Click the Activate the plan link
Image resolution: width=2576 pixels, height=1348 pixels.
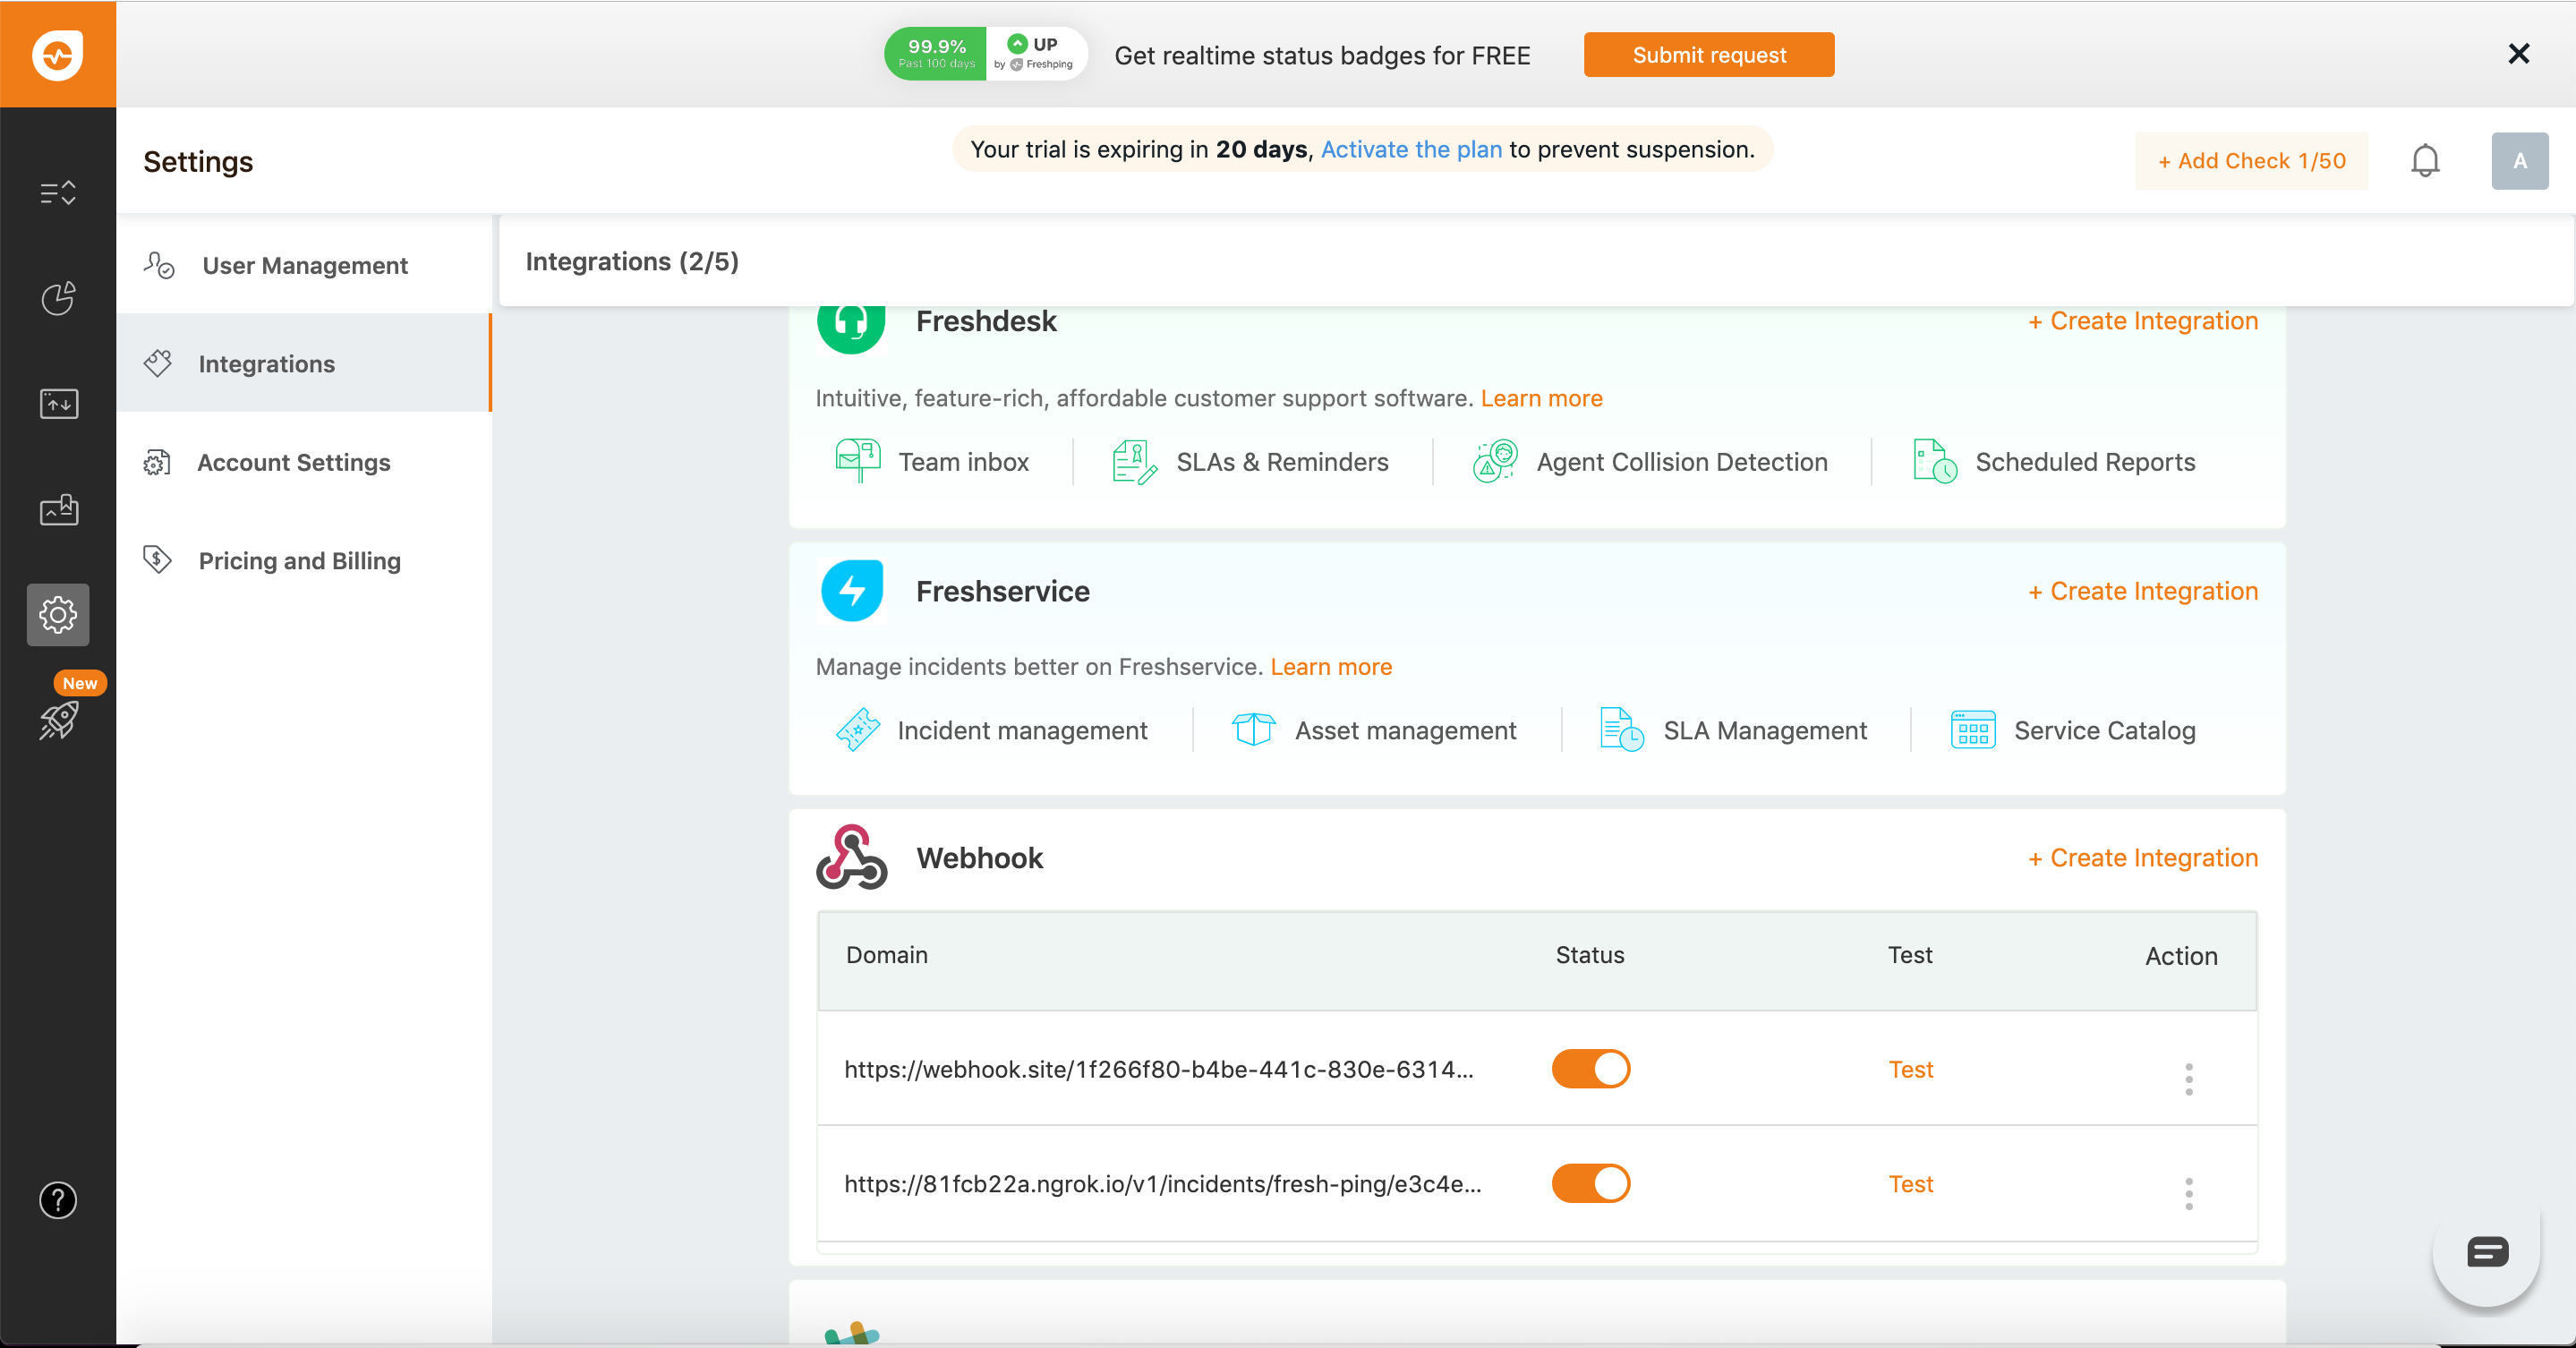(1411, 150)
